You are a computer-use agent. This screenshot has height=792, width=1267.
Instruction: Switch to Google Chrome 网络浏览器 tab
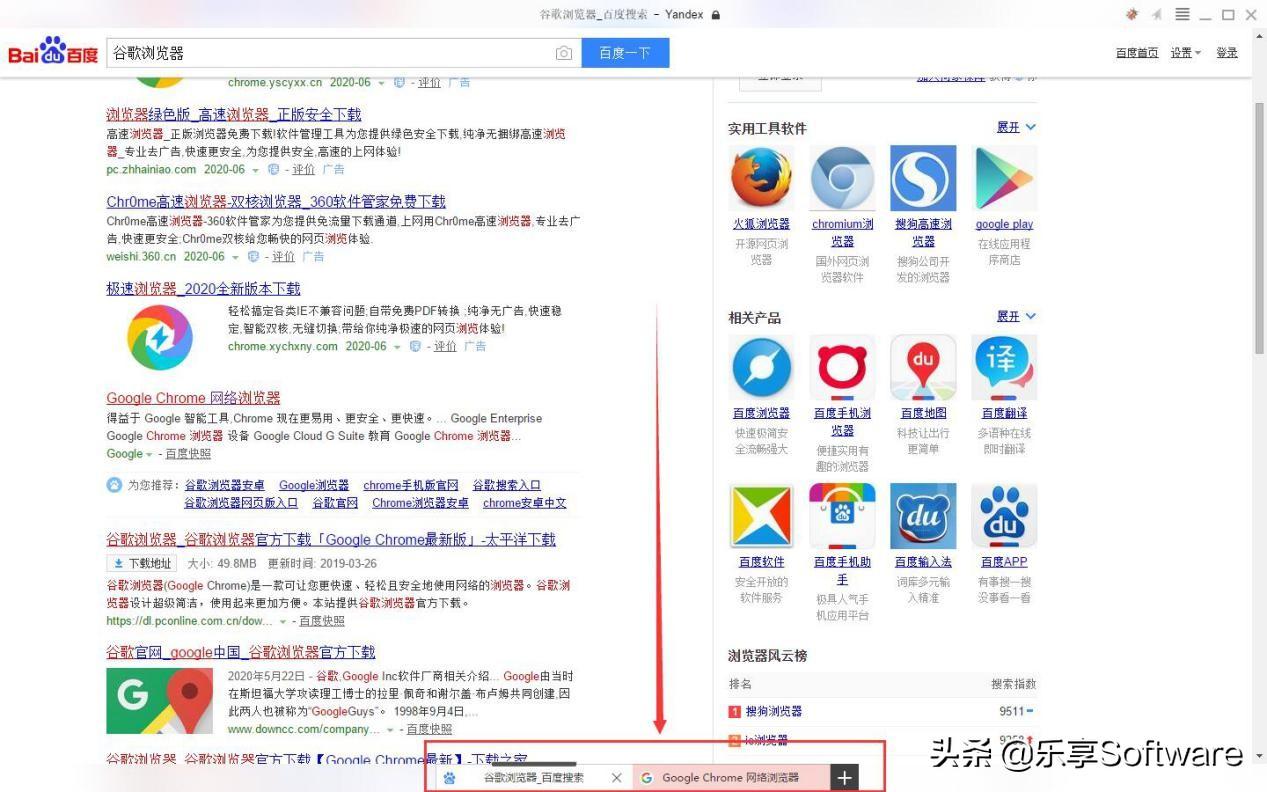pos(730,778)
